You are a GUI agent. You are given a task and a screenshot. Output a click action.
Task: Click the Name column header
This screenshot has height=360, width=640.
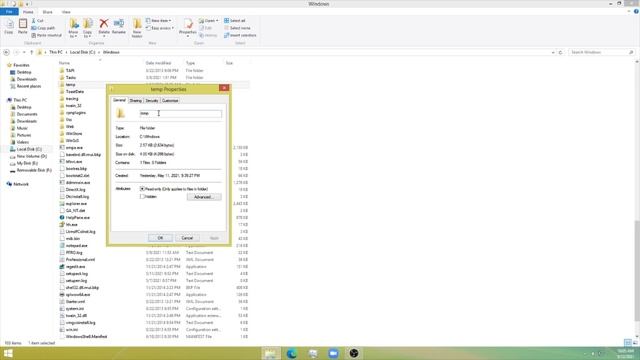pos(64,63)
